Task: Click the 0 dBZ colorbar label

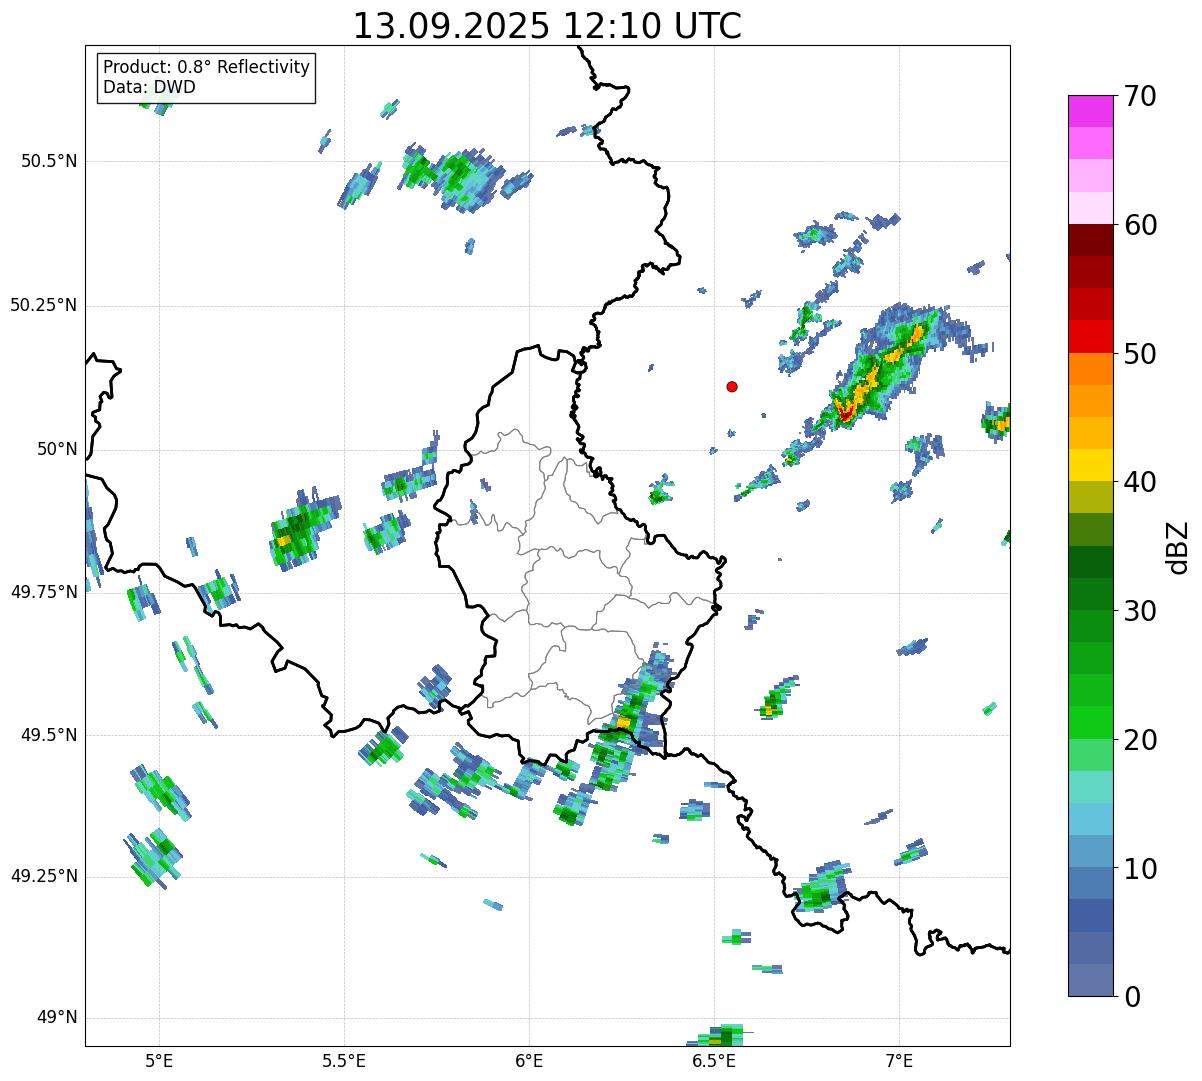Action: click(x=1132, y=997)
